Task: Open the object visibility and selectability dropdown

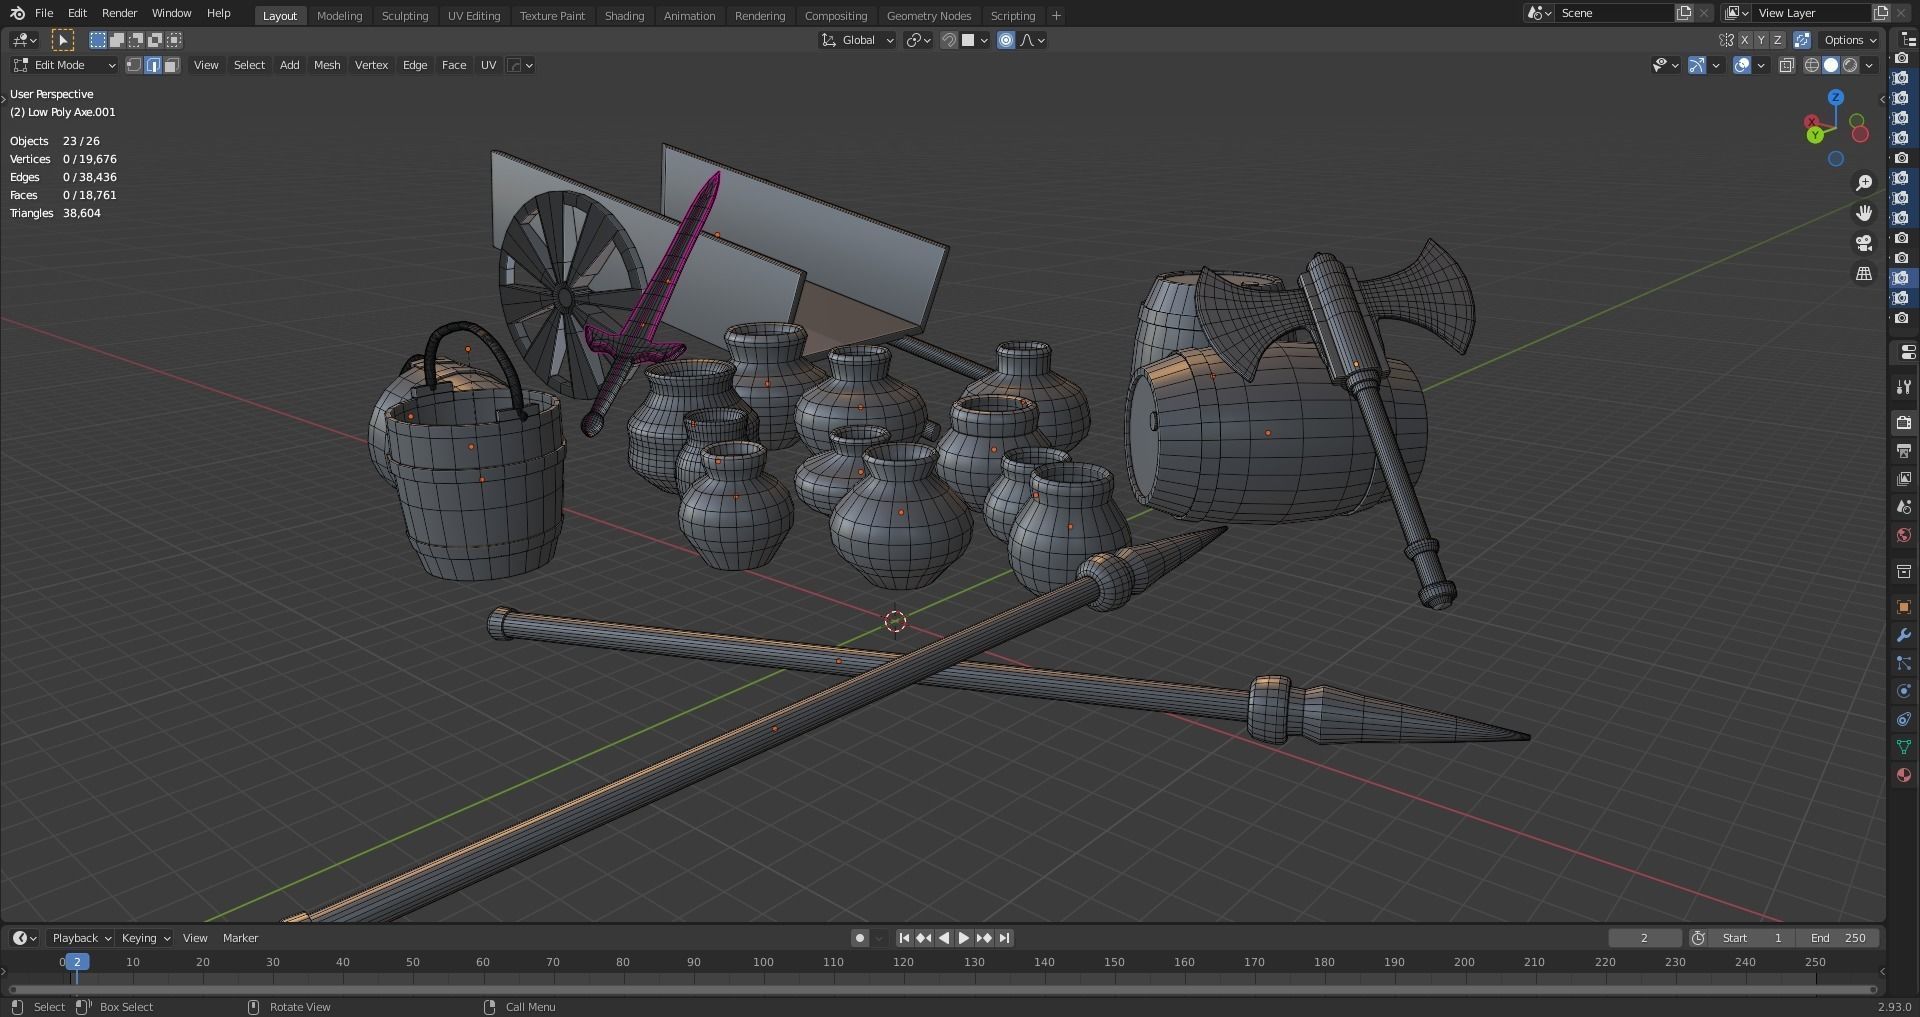Action: (x=1665, y=65)
